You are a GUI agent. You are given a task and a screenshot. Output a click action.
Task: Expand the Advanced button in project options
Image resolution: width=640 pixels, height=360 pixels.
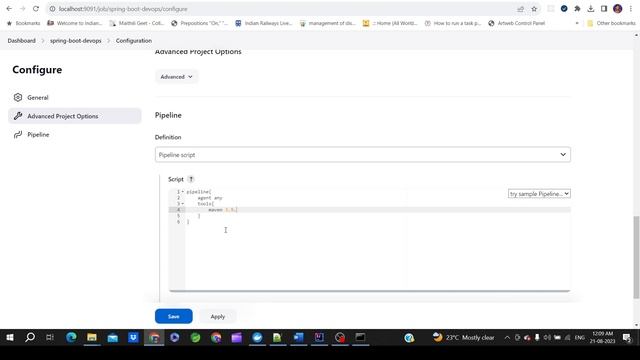click(x=176, y=77)
